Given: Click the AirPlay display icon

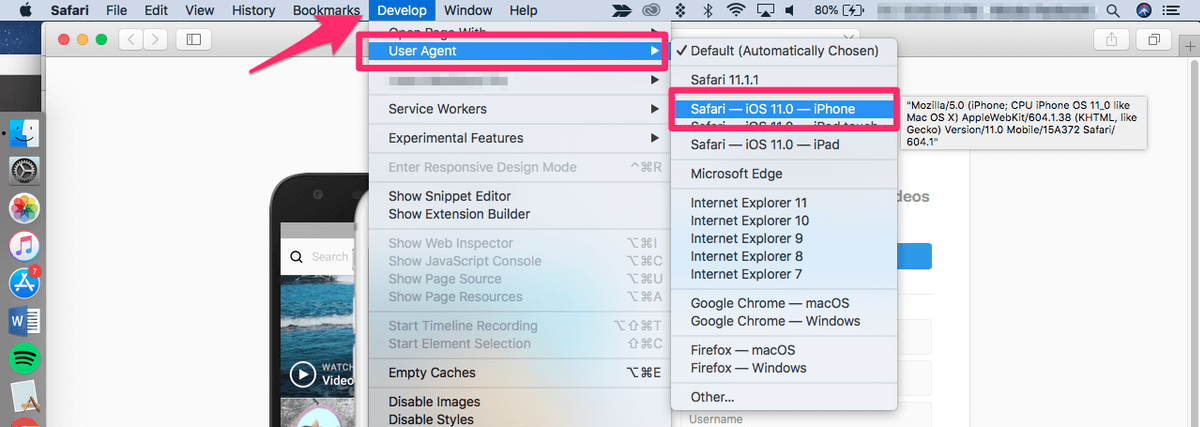Looking at the screenshot, I should (766, 11).
